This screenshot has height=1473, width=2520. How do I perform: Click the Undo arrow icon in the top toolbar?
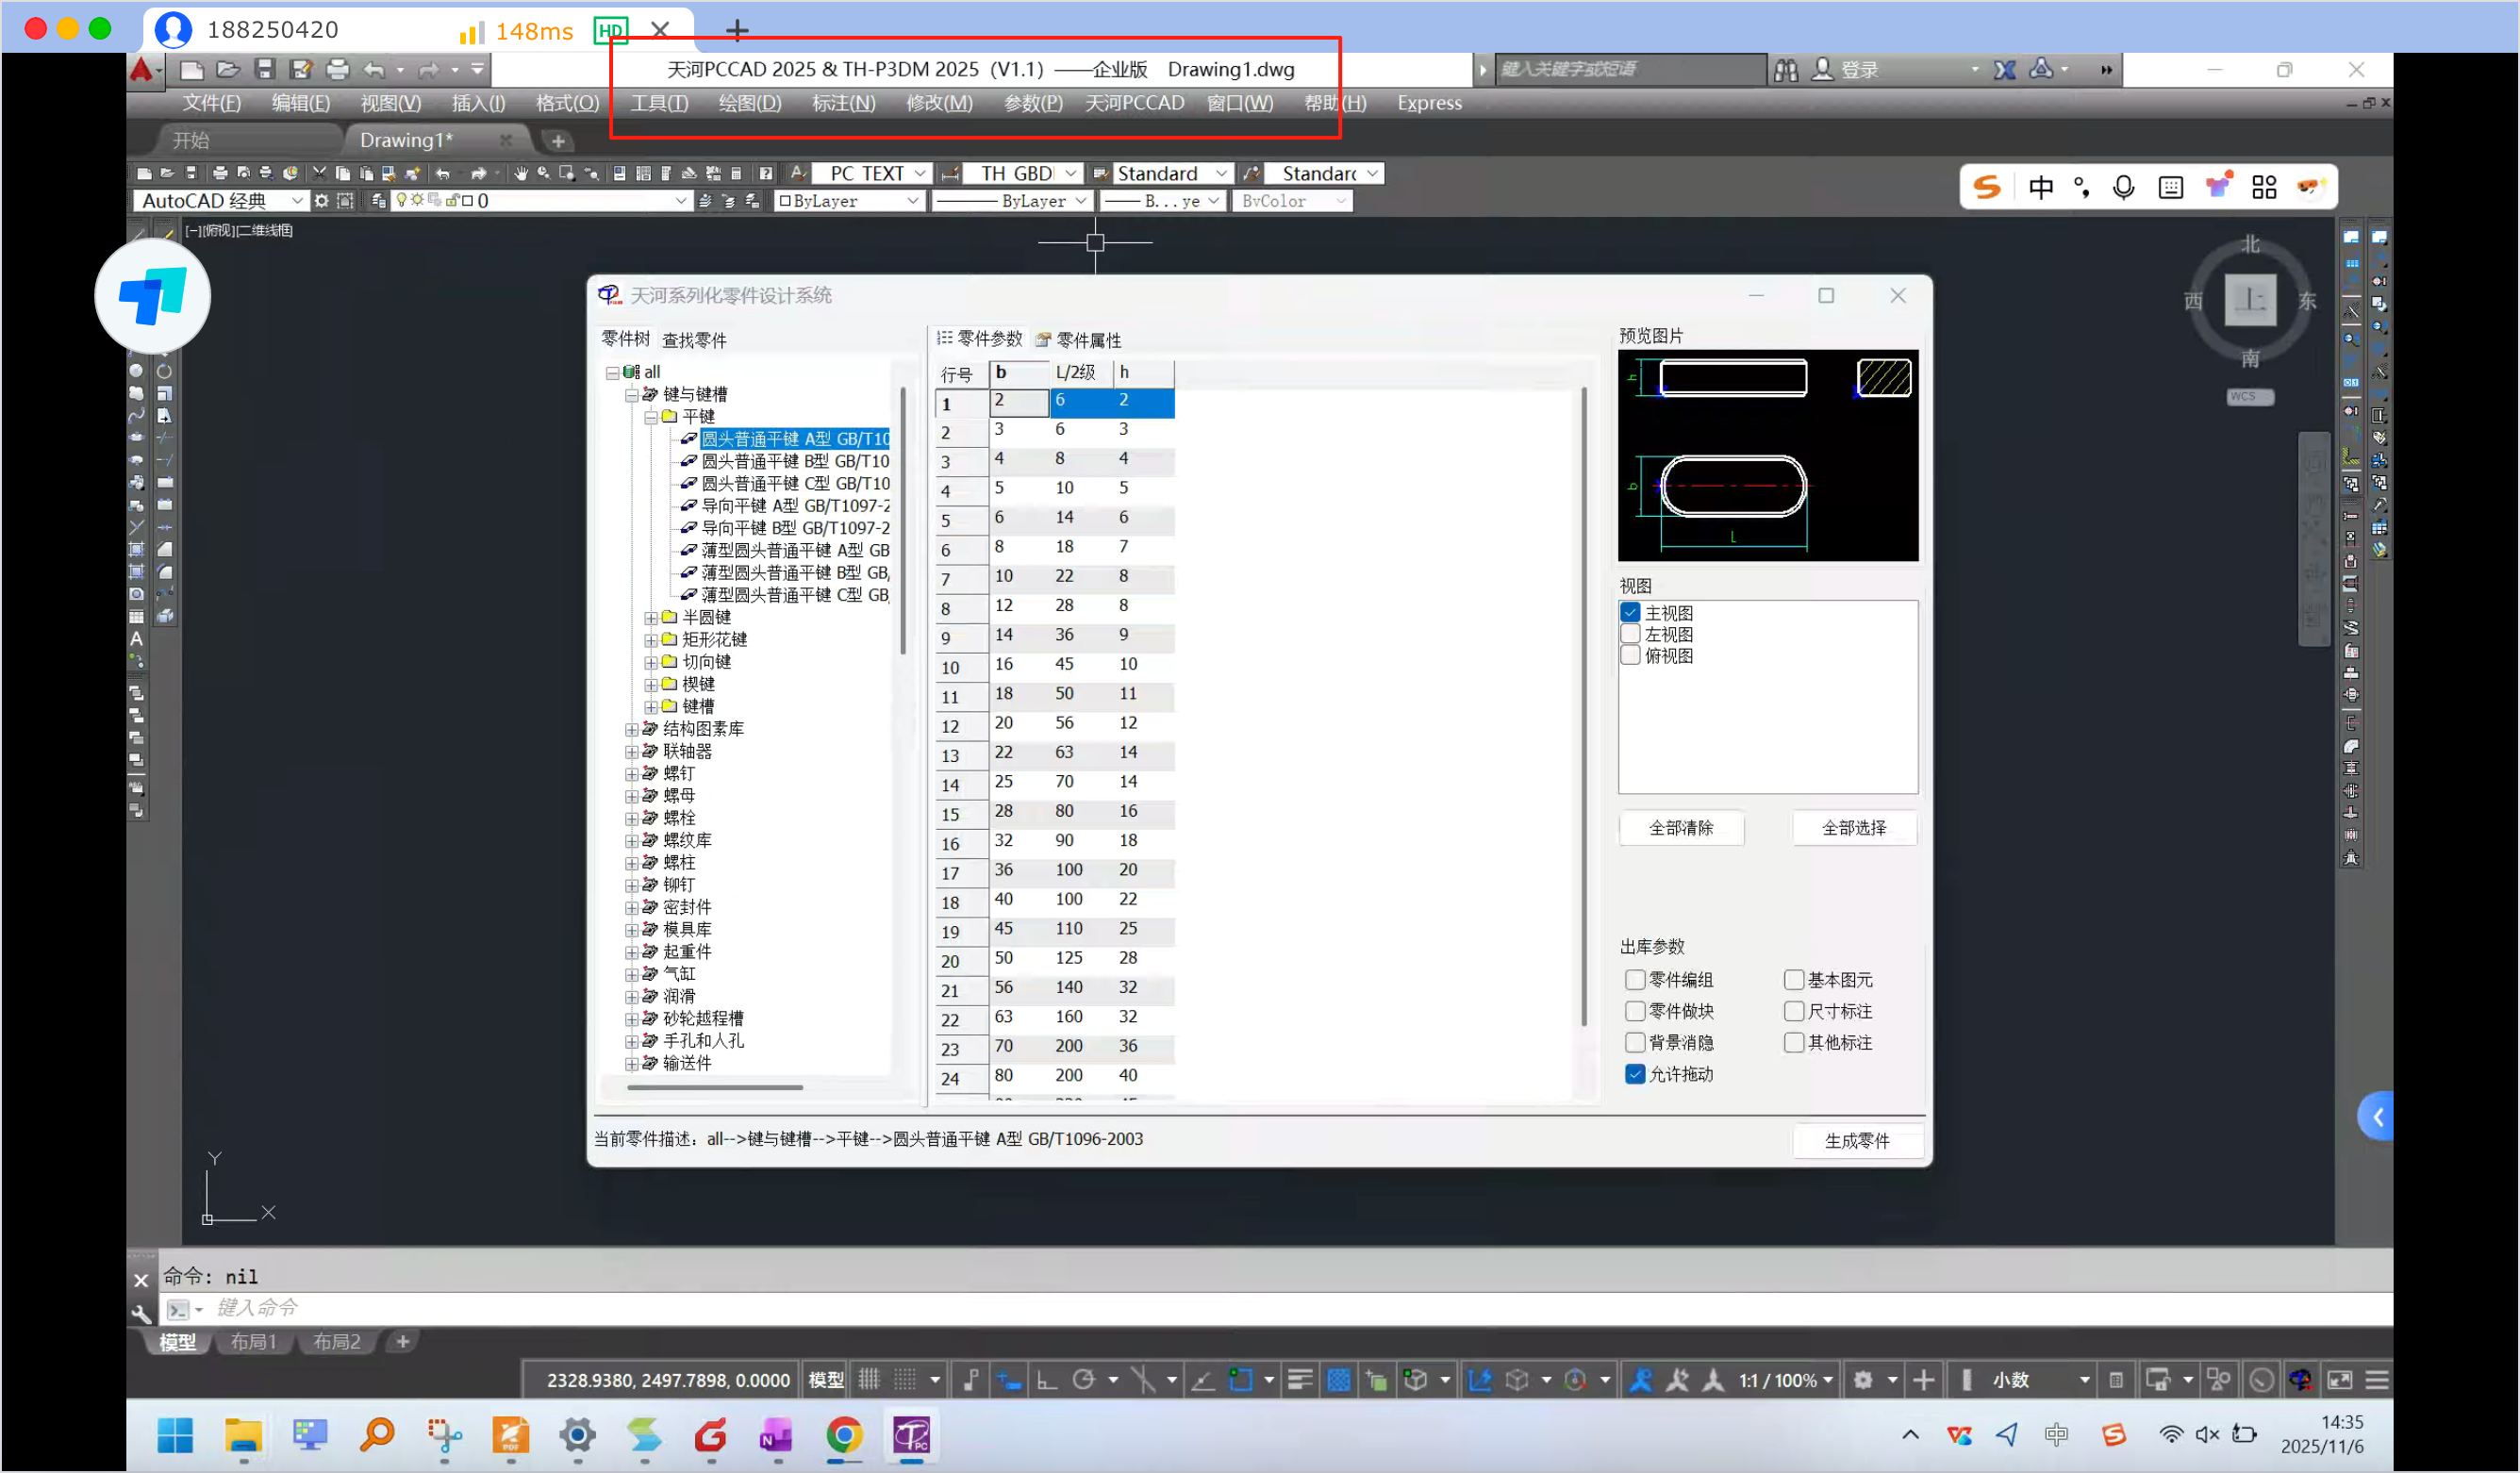[374, 69]
